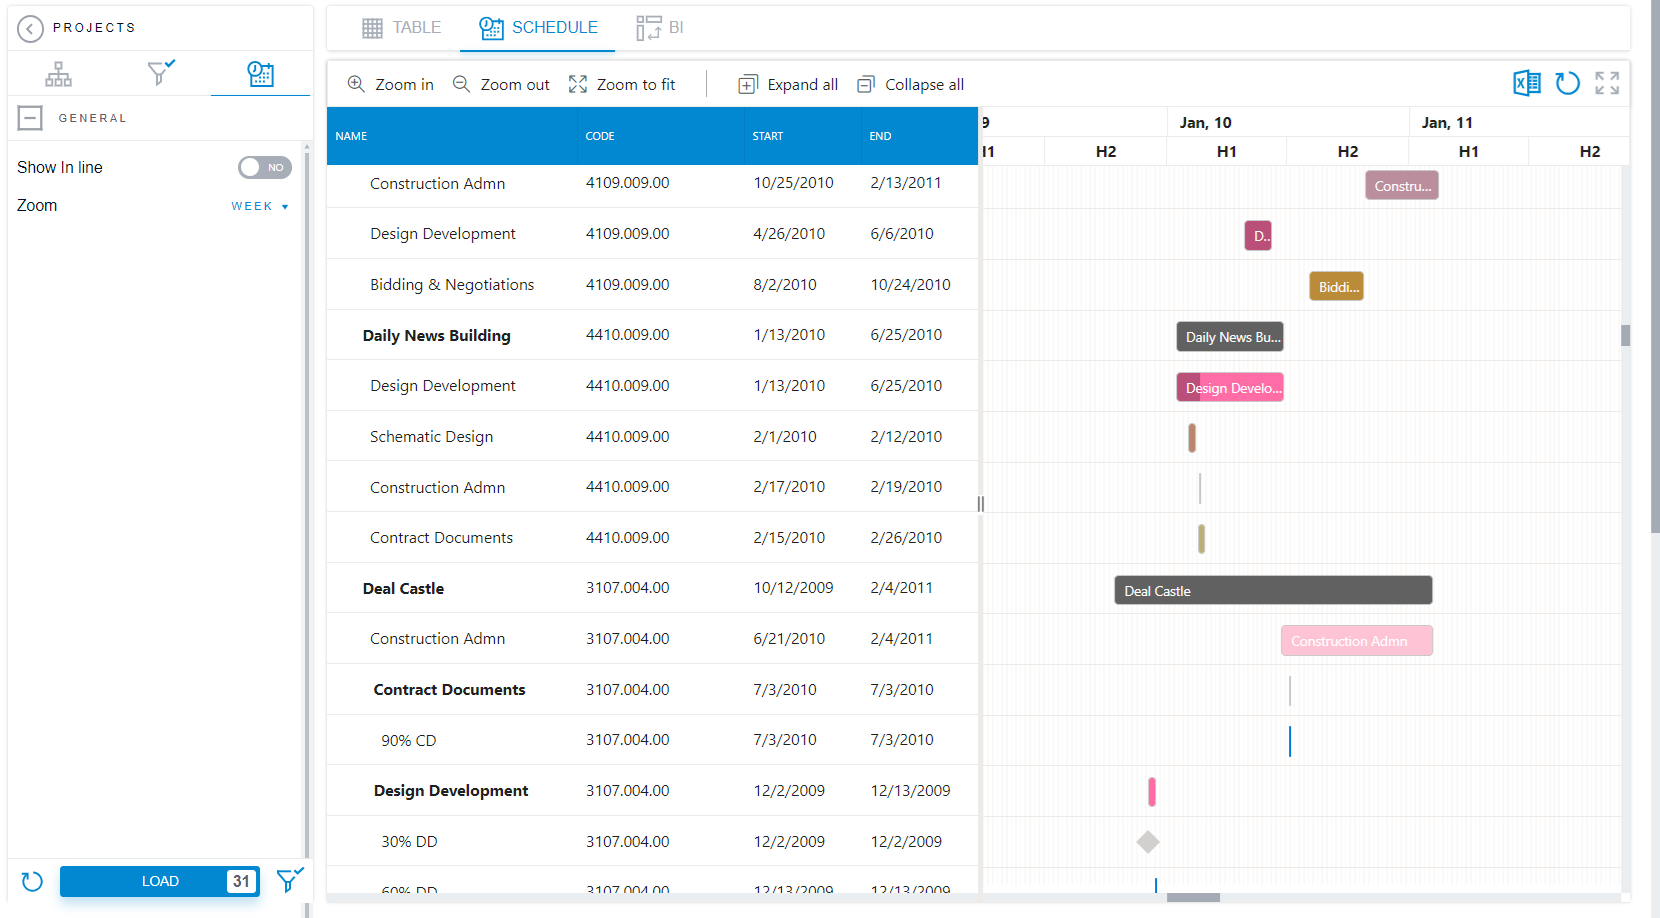Viewport: 1660px width, 918px height.
Task: Switch to the TABLE tab
Action: click(x=402, y=27)
